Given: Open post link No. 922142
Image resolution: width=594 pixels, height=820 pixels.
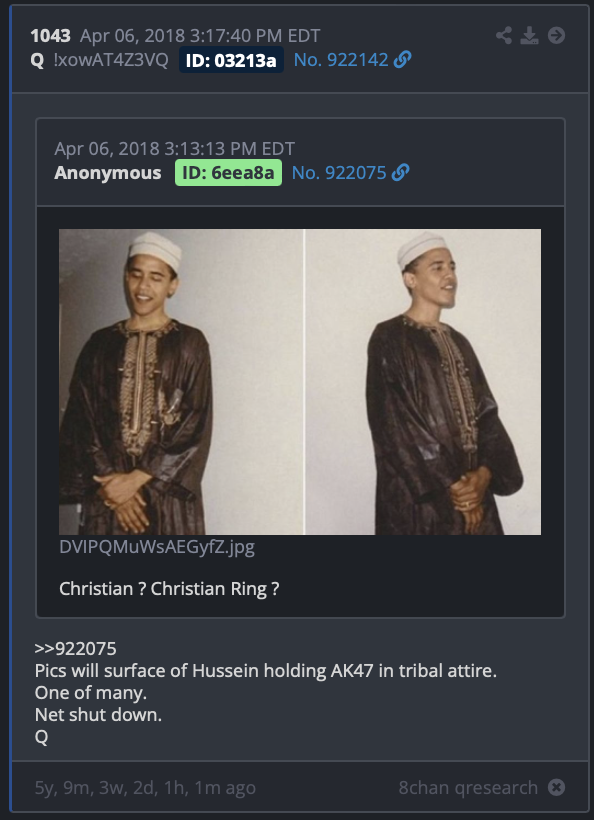Looking at the screenshot, I should click(341, 60).
